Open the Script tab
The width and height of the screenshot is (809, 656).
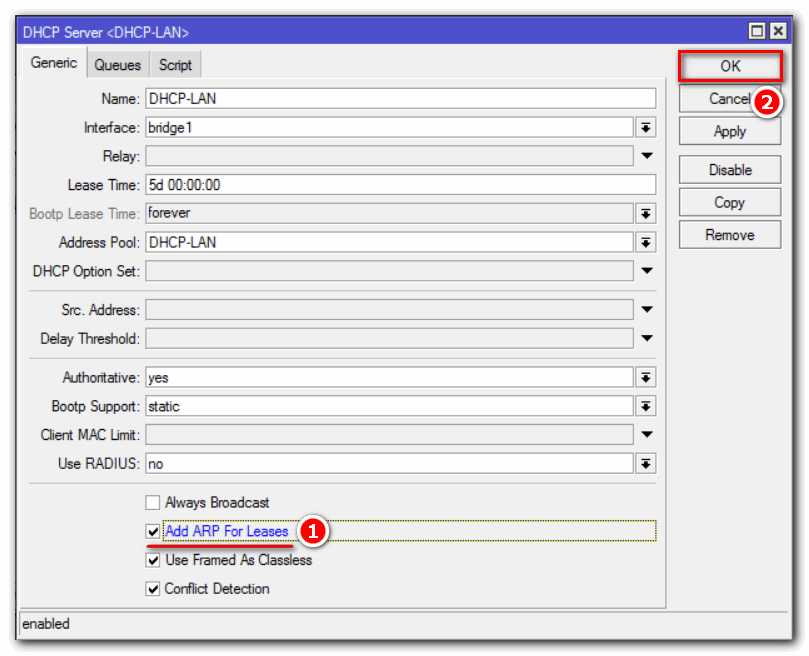[x=175, y=65]
